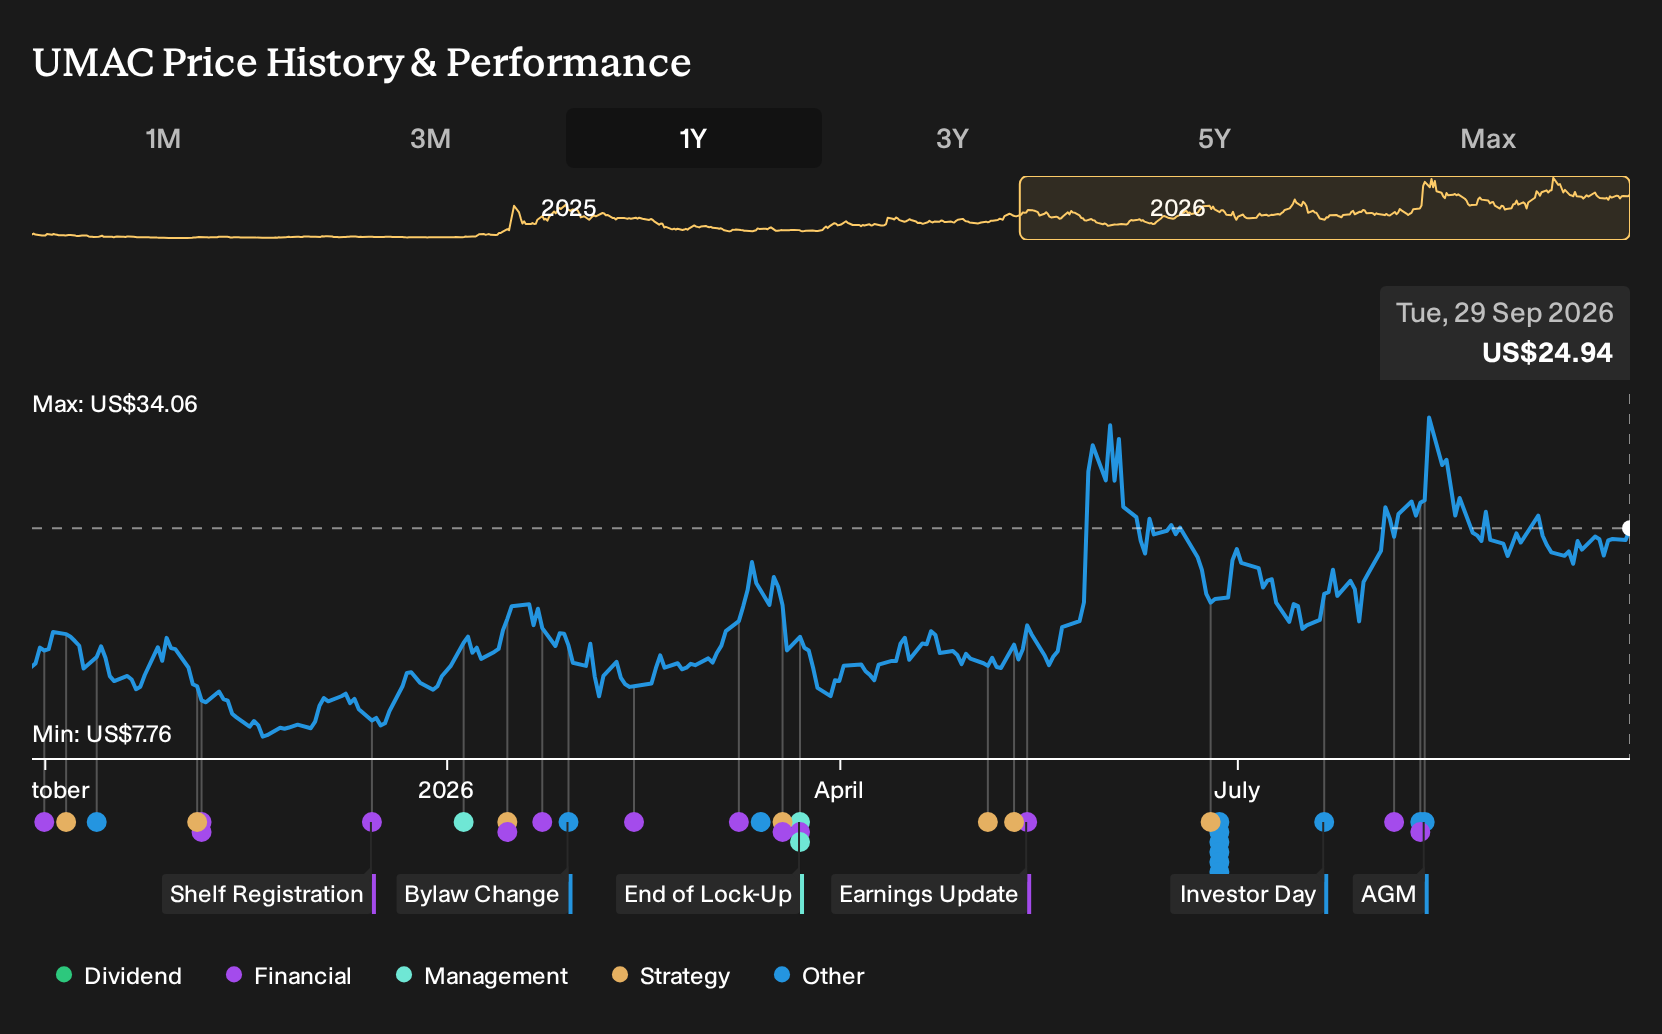Open the Bylaw Change event label
Viewport: 1662px width, 1034px height.
484,894
